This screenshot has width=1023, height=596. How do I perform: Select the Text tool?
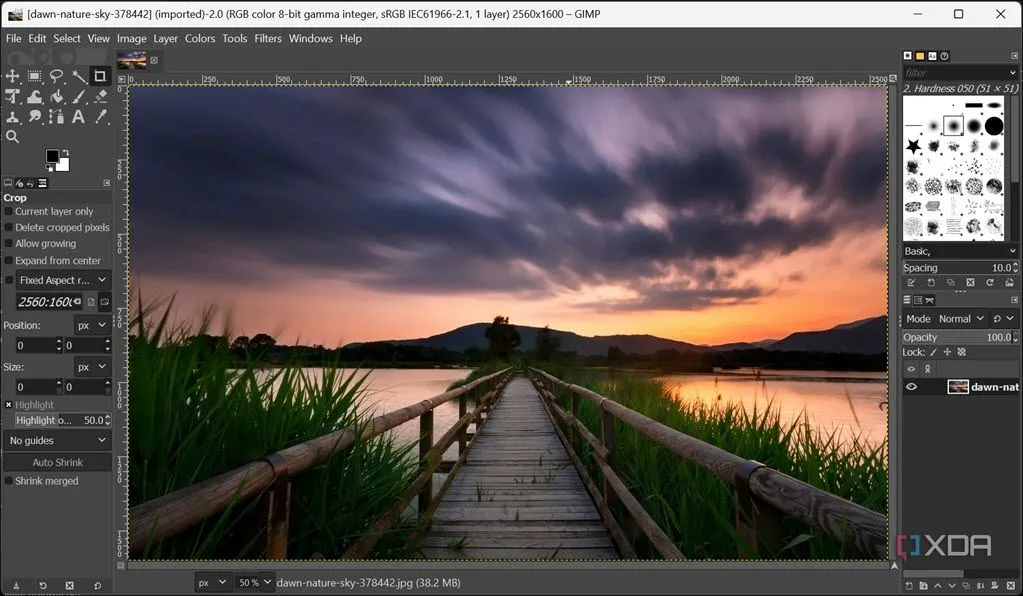[78, 117]
